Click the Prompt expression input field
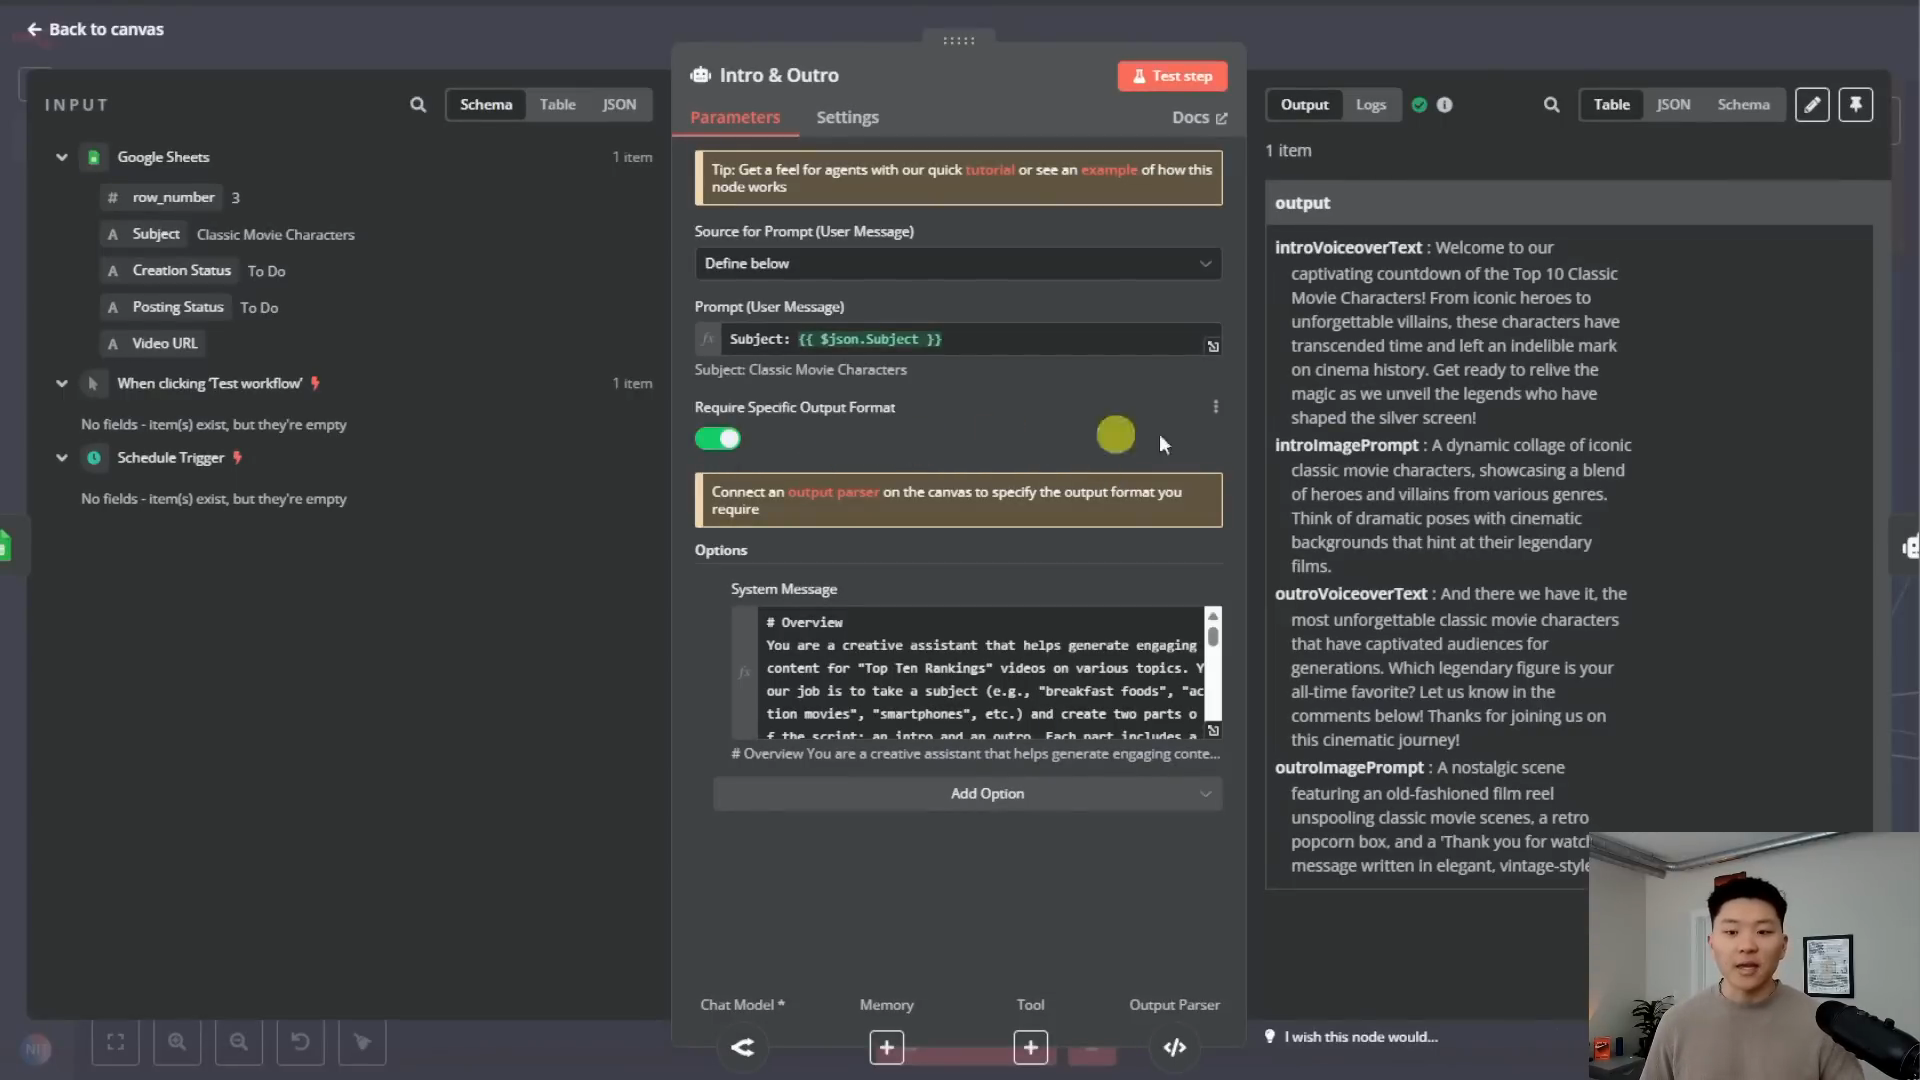The image size is (1920, 1080). 960,339
